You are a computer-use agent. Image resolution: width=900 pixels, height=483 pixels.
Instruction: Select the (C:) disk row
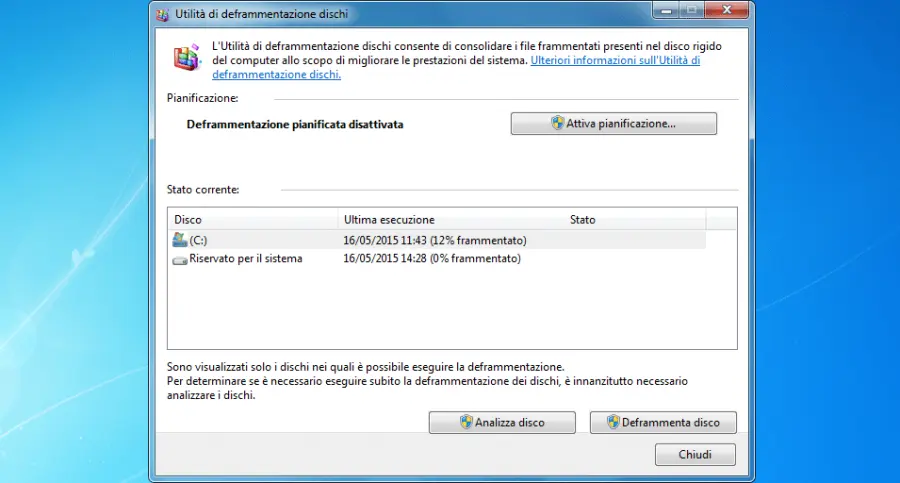click(437, 240)
